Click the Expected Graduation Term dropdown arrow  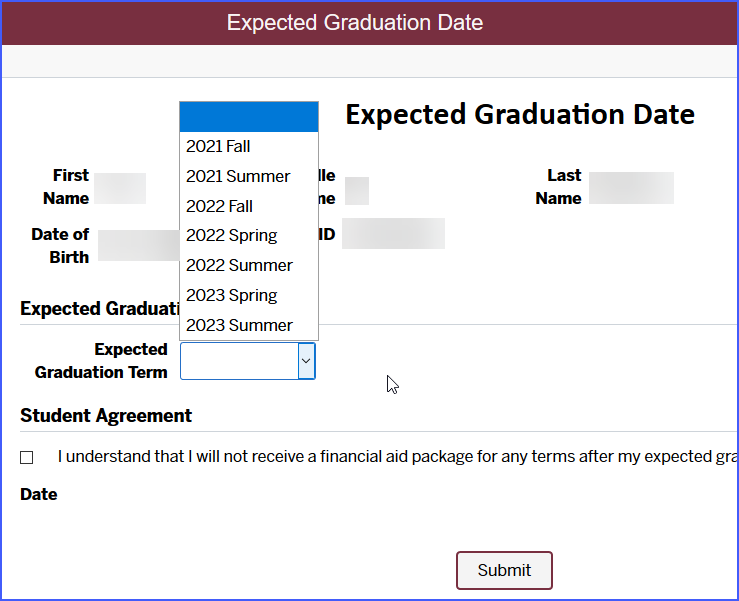click(x=306, y=361)
